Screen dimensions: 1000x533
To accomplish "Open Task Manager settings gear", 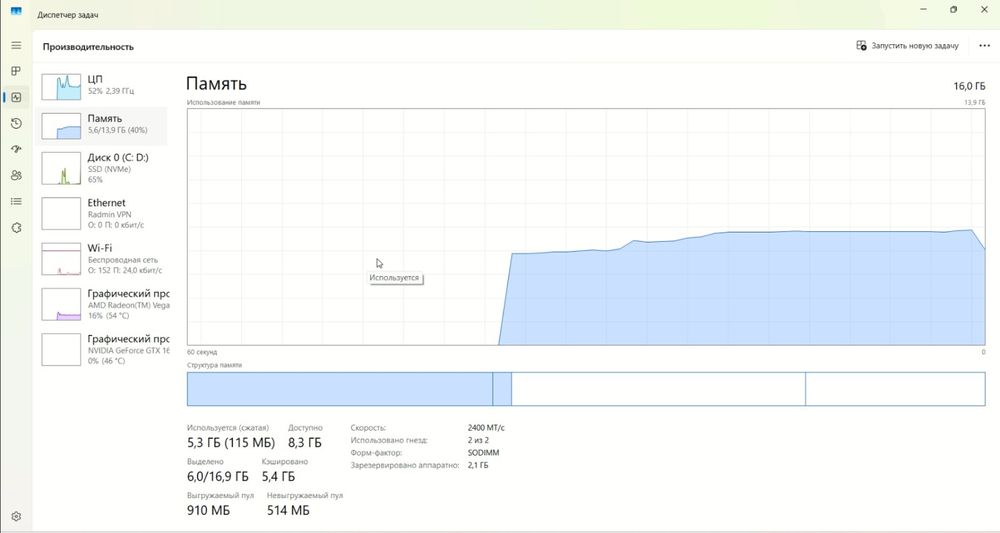I will [17, 516].
